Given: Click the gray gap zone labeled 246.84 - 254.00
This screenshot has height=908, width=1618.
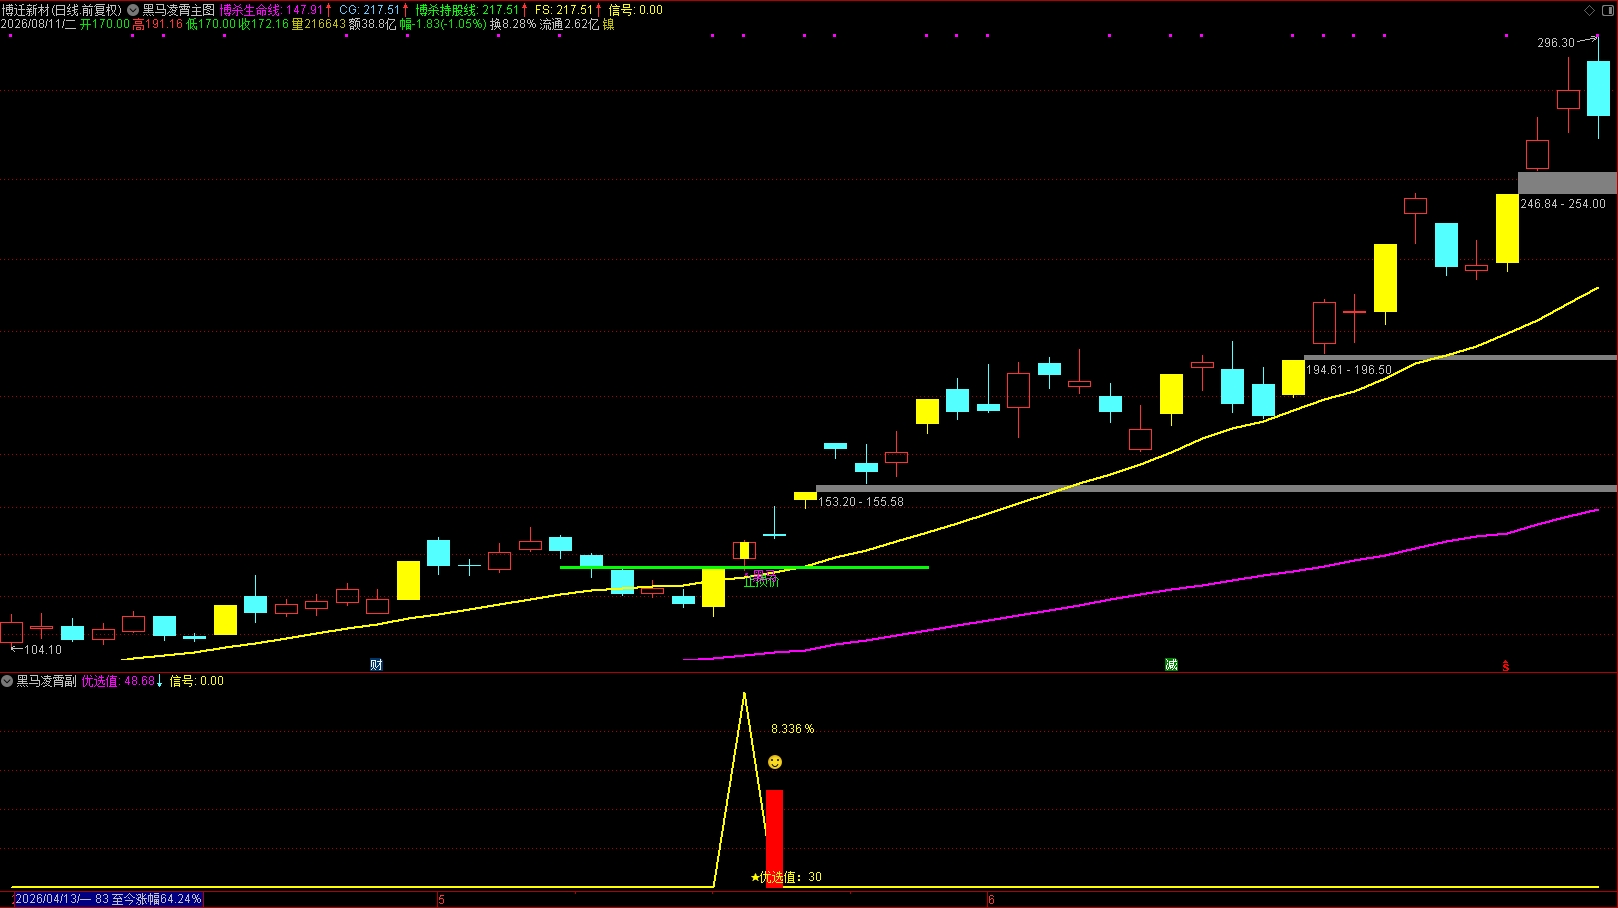Looking at the screenshot, I should 1567,183.
